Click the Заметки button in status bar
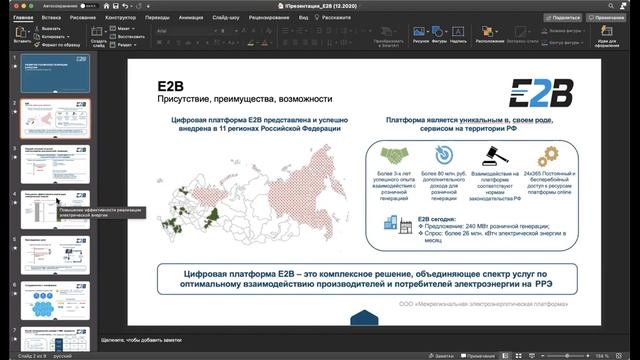 click(x=441, y=356)
